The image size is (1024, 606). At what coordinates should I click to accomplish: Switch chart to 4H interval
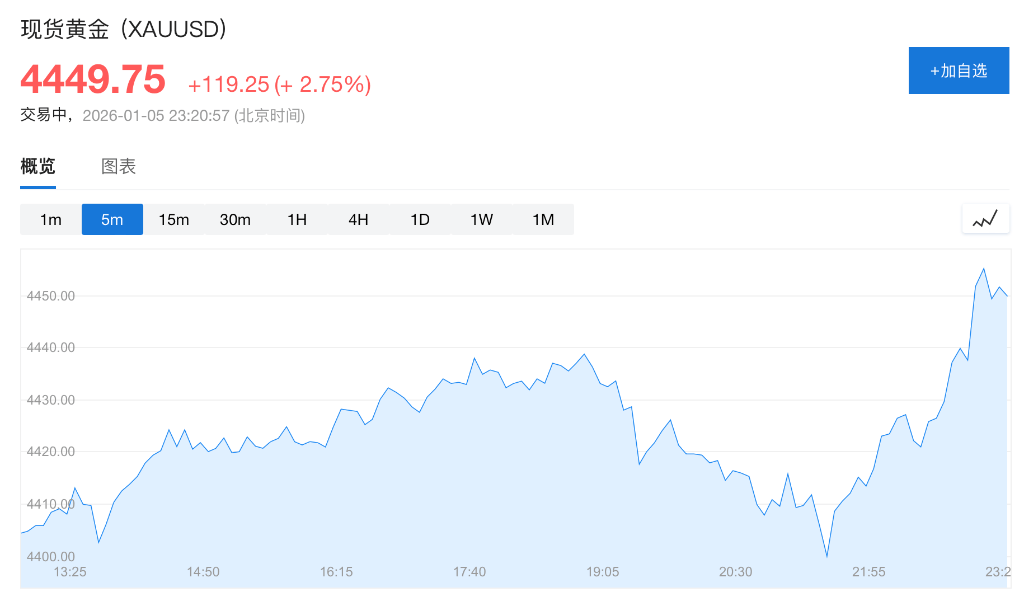click(x=358, y=220)
